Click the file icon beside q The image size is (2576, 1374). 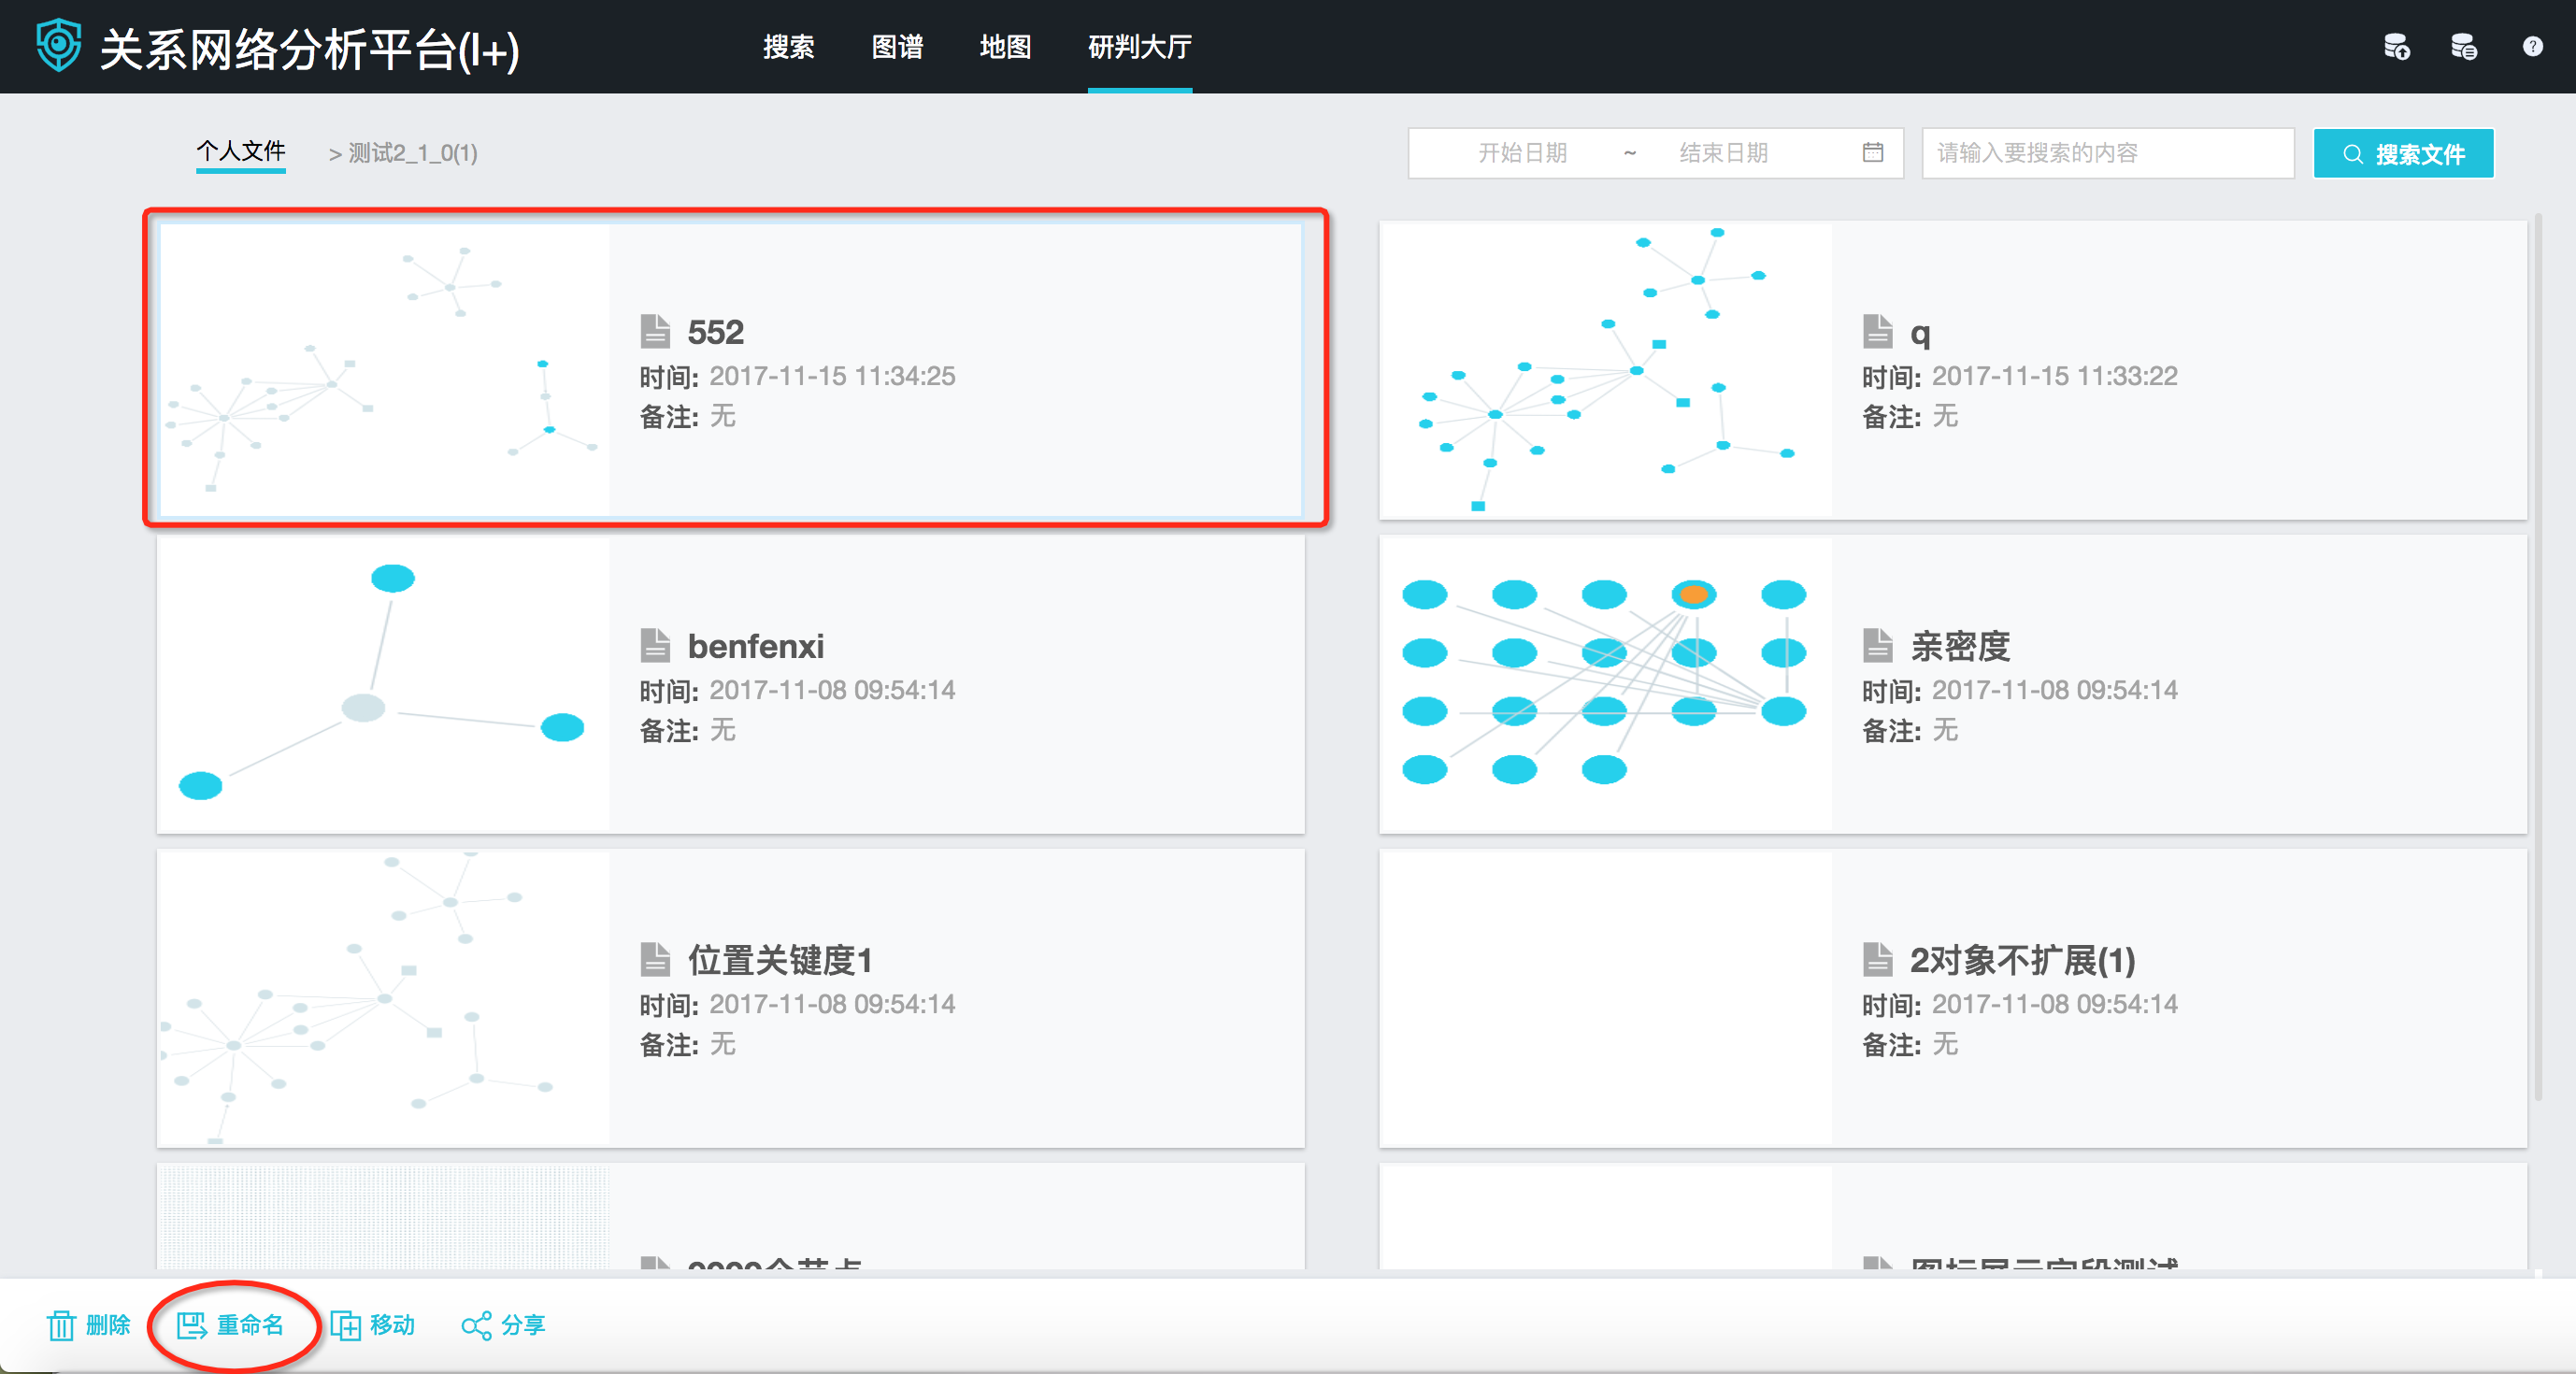point(1877,331)
